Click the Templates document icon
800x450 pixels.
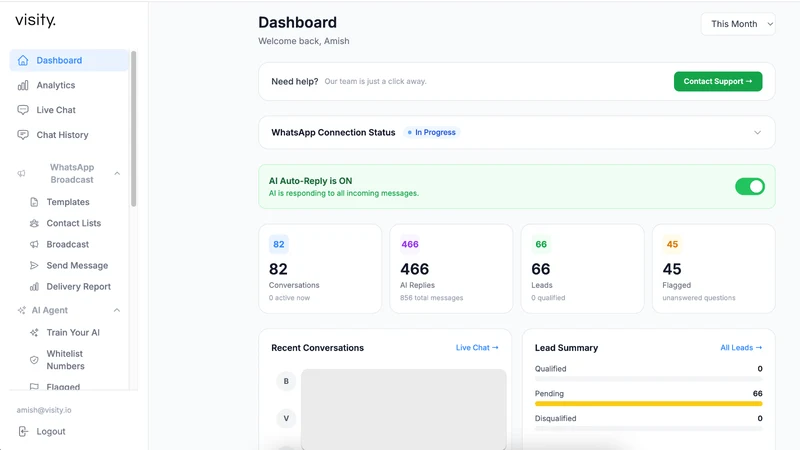click(x=34, y=202)
